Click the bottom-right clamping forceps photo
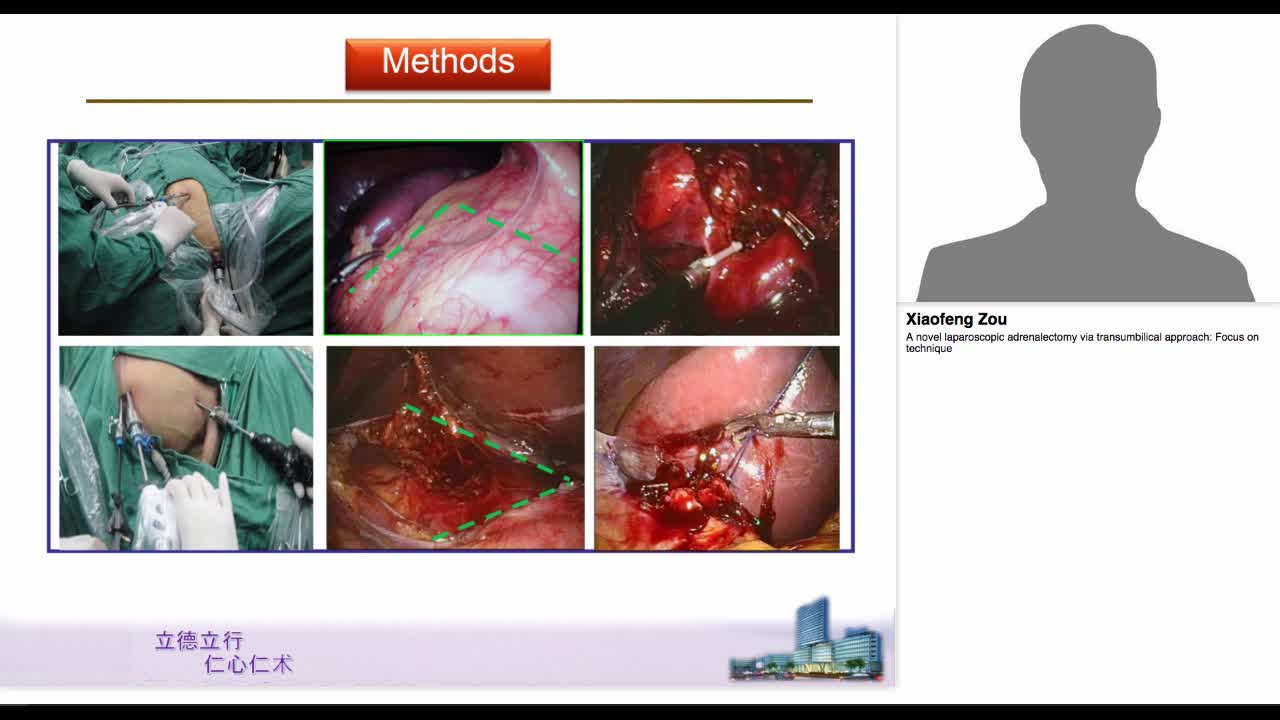Screen dimensions: 1280x720 coord(716,446)
